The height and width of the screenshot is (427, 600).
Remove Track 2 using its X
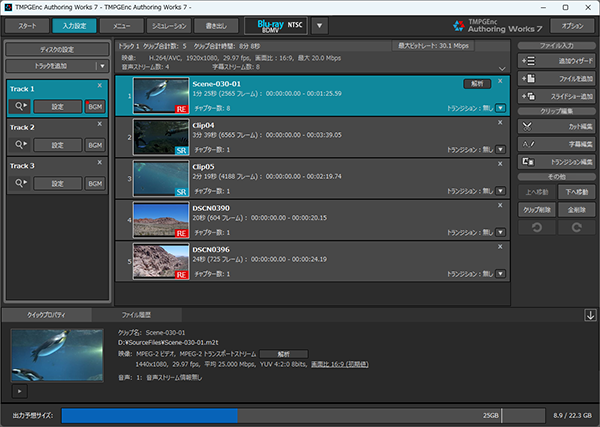[99, 124]
